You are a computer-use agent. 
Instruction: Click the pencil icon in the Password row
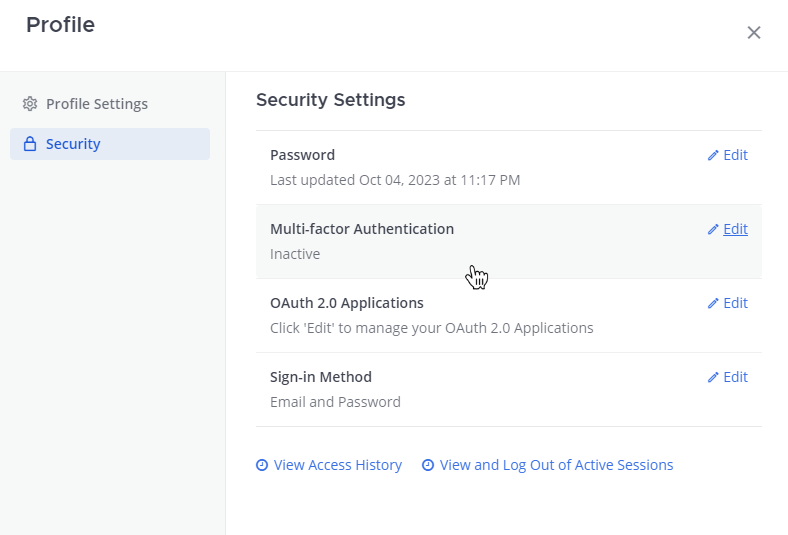point(713,155)
